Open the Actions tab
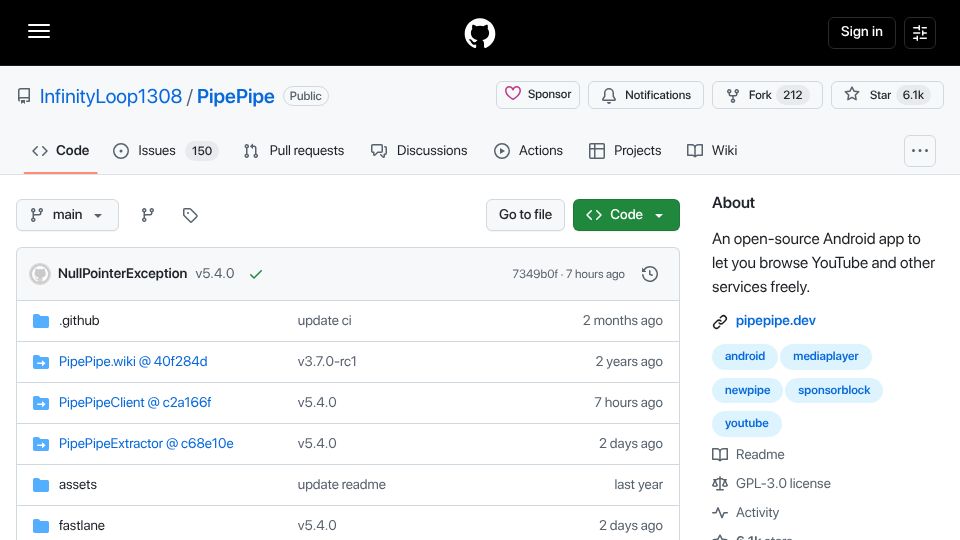 tap(528, 151)
